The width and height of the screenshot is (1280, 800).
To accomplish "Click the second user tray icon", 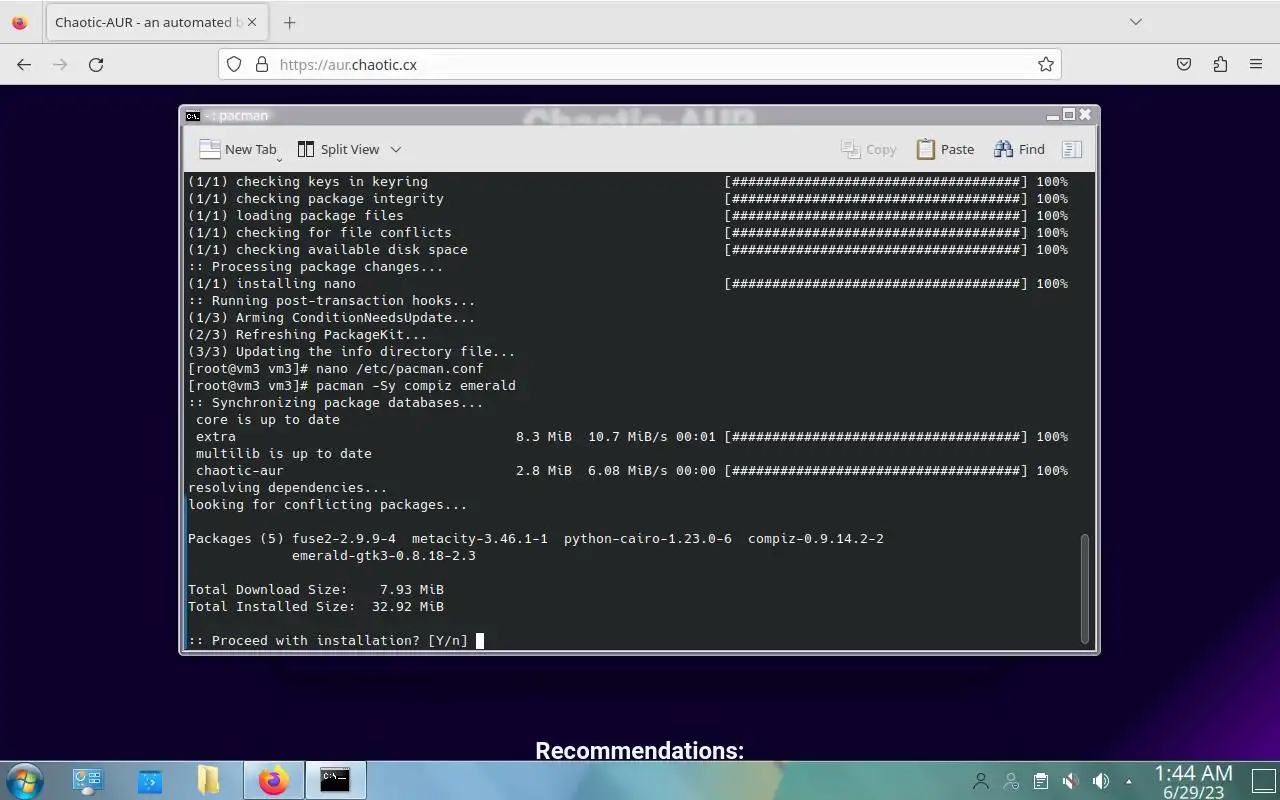I will 1011,781.
